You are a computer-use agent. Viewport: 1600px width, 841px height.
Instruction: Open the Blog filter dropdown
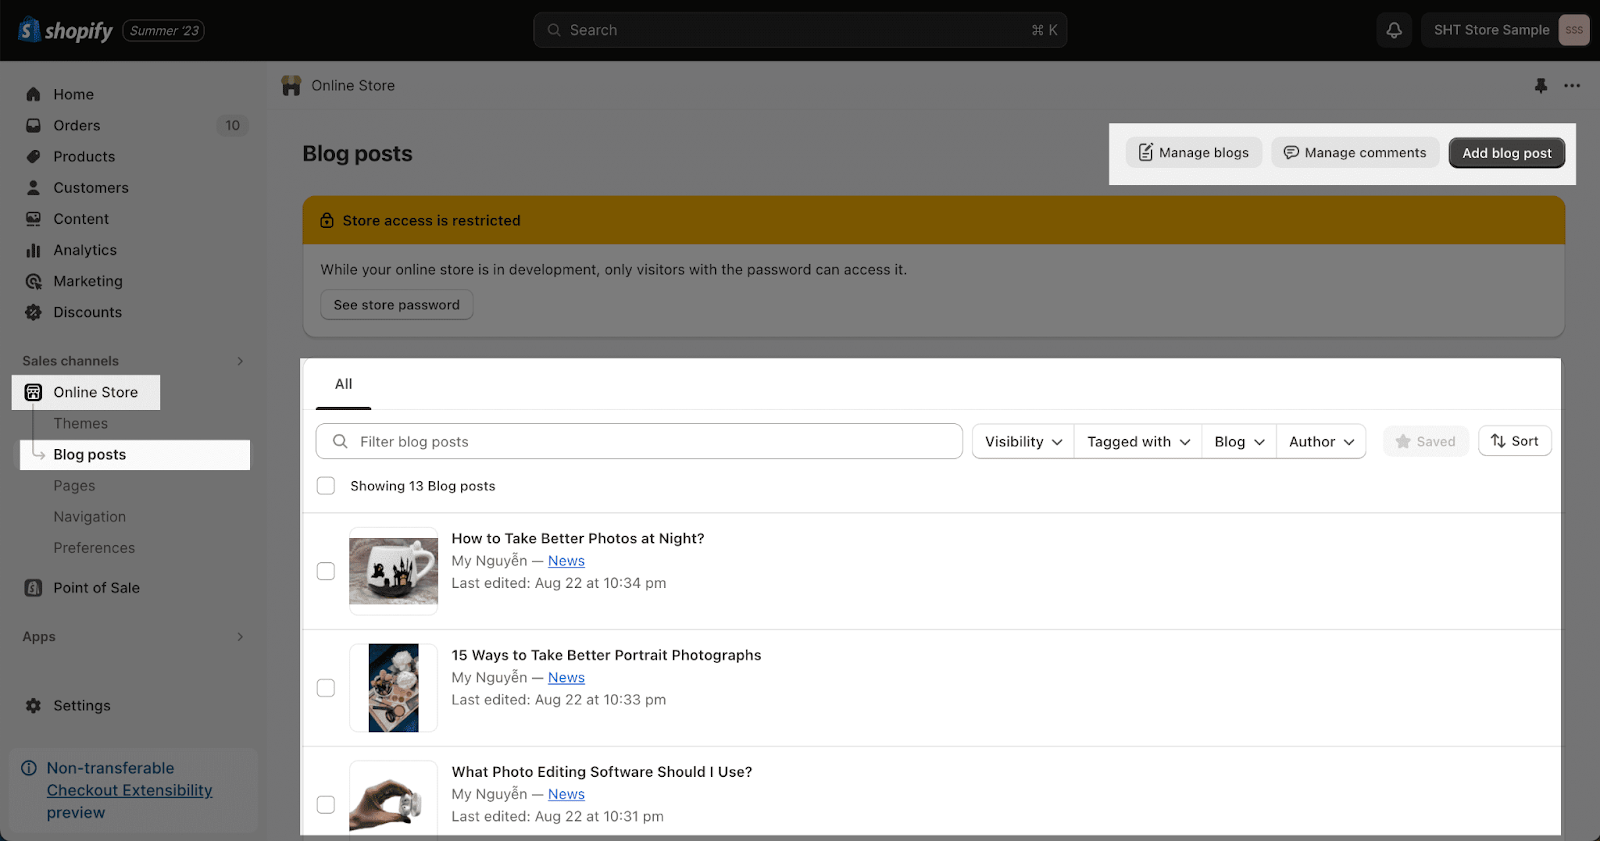(x=1239, y=441)
